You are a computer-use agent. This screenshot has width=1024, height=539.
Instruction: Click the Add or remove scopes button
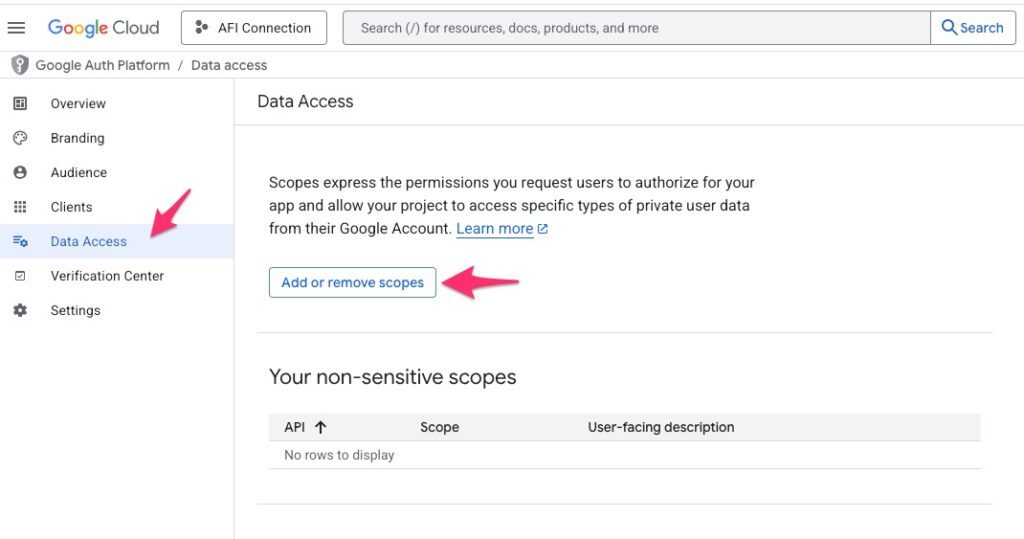[x=352, y=283]
